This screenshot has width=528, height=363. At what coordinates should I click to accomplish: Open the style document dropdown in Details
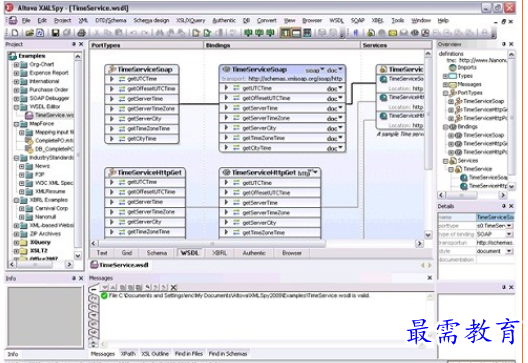click(x=509, y=251)
